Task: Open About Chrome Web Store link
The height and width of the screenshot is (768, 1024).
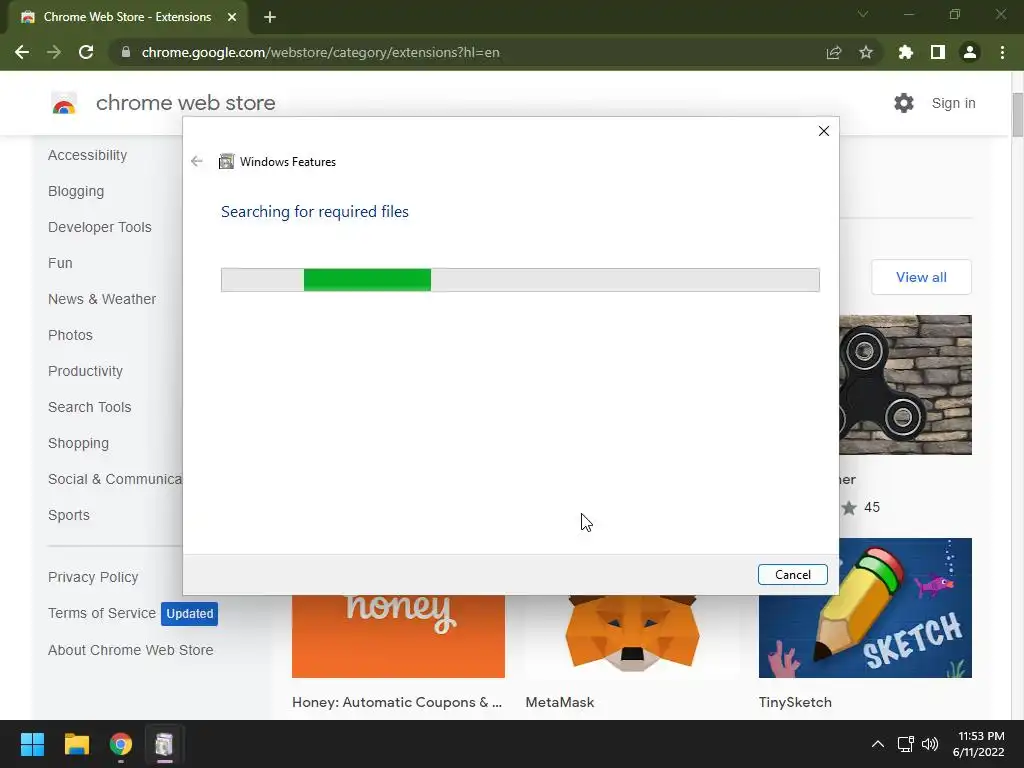Action: pyautogui.click(x=131, y=650)
